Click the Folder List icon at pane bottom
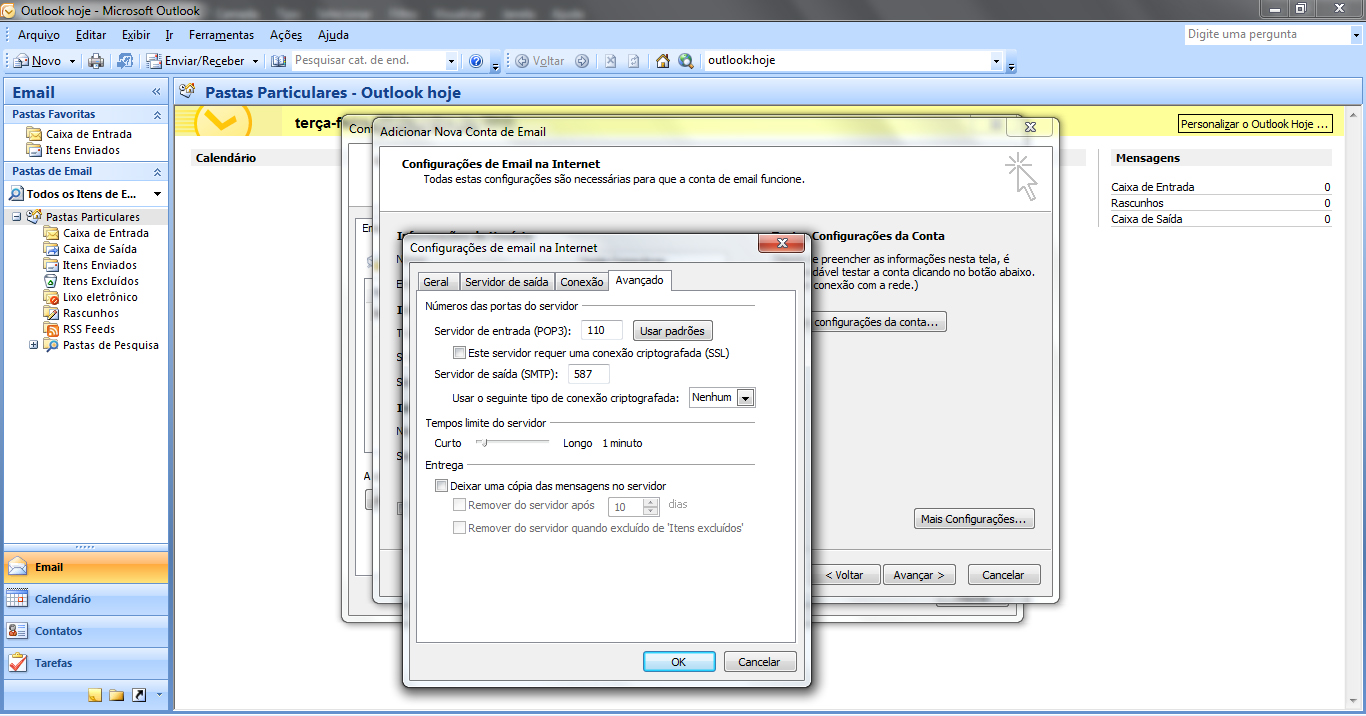The width and height of the screenshot is (1366, 716). [x=117, y=695]
